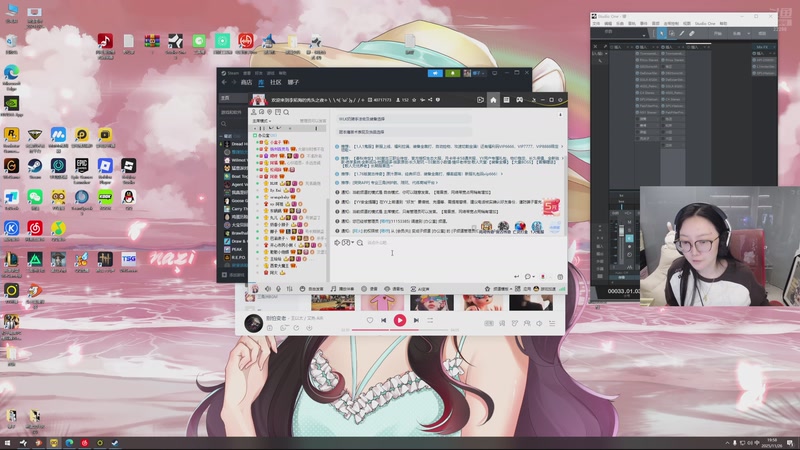The height and width of the screenshot is (450, 800).
Task: Click in the YY chat message input
Action: (x=449, y=258)
